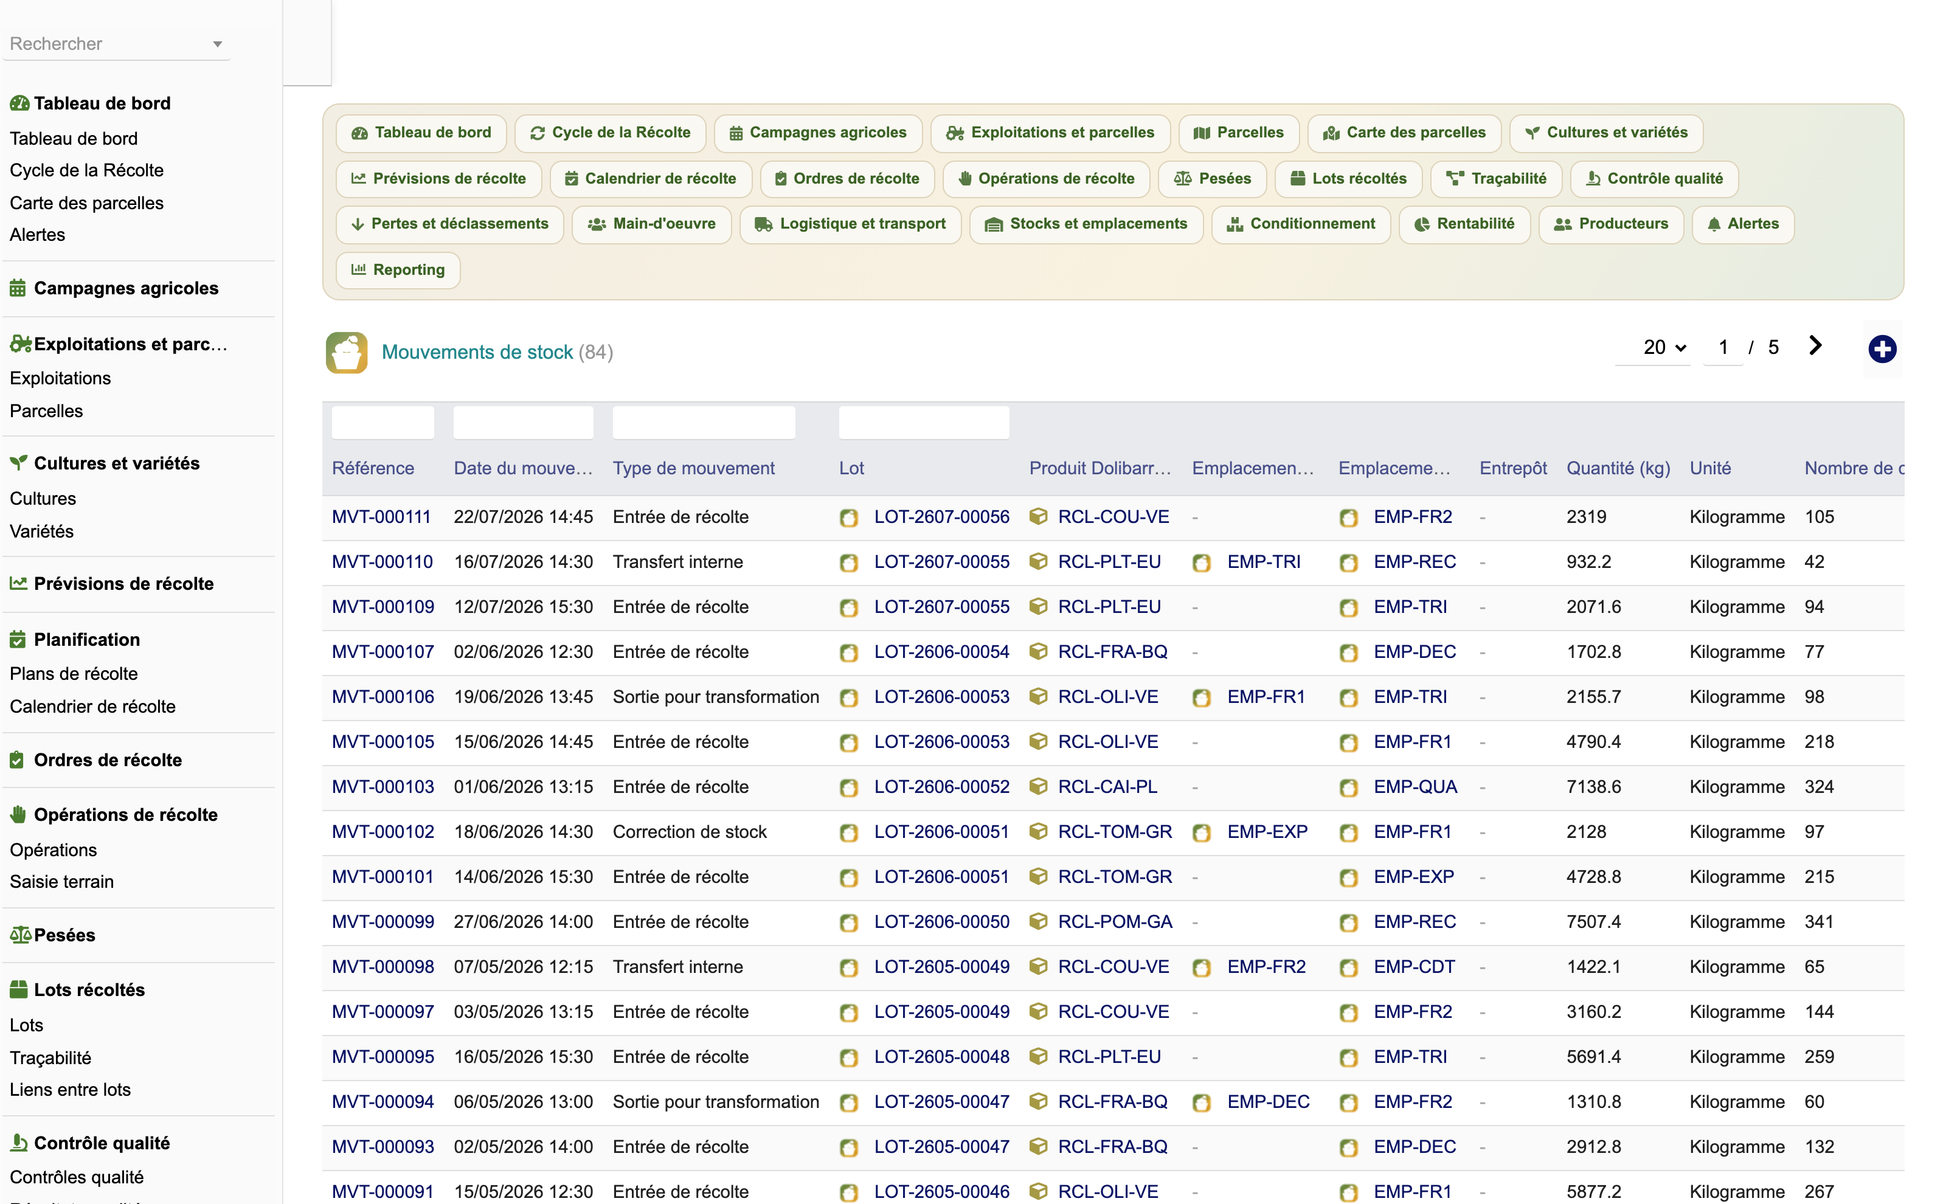
Task: Open Calendrier de récolte sidebar link
Action: coord(93,707)
